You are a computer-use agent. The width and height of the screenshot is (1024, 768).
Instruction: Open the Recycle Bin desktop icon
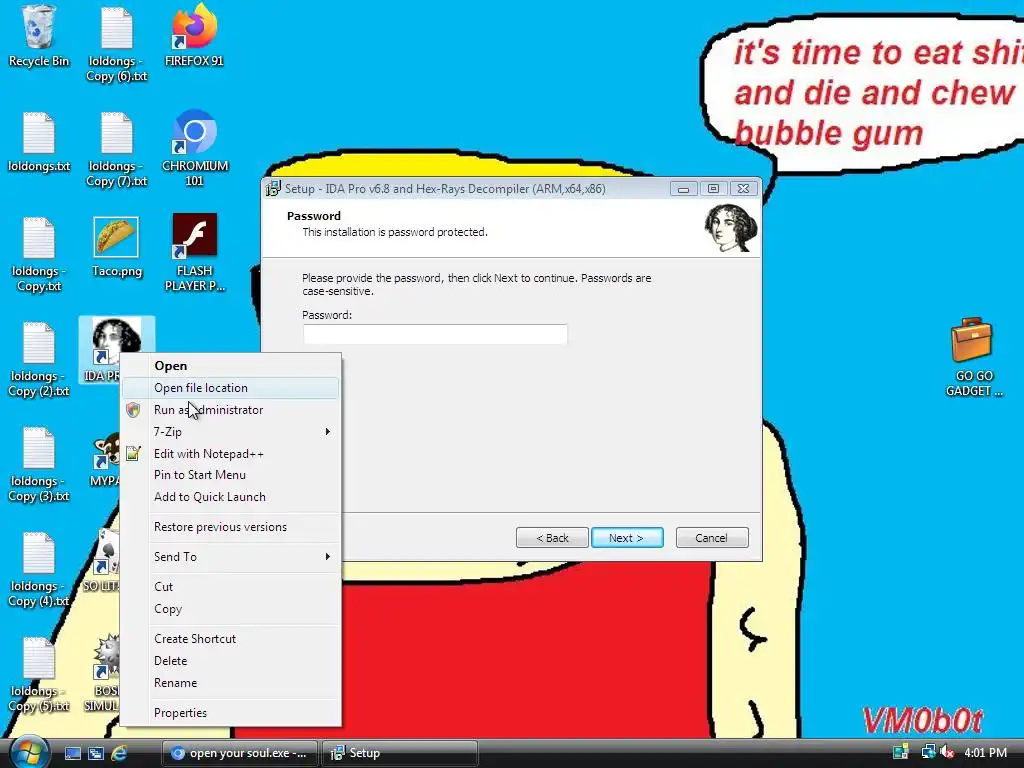[x=39, y=37]
